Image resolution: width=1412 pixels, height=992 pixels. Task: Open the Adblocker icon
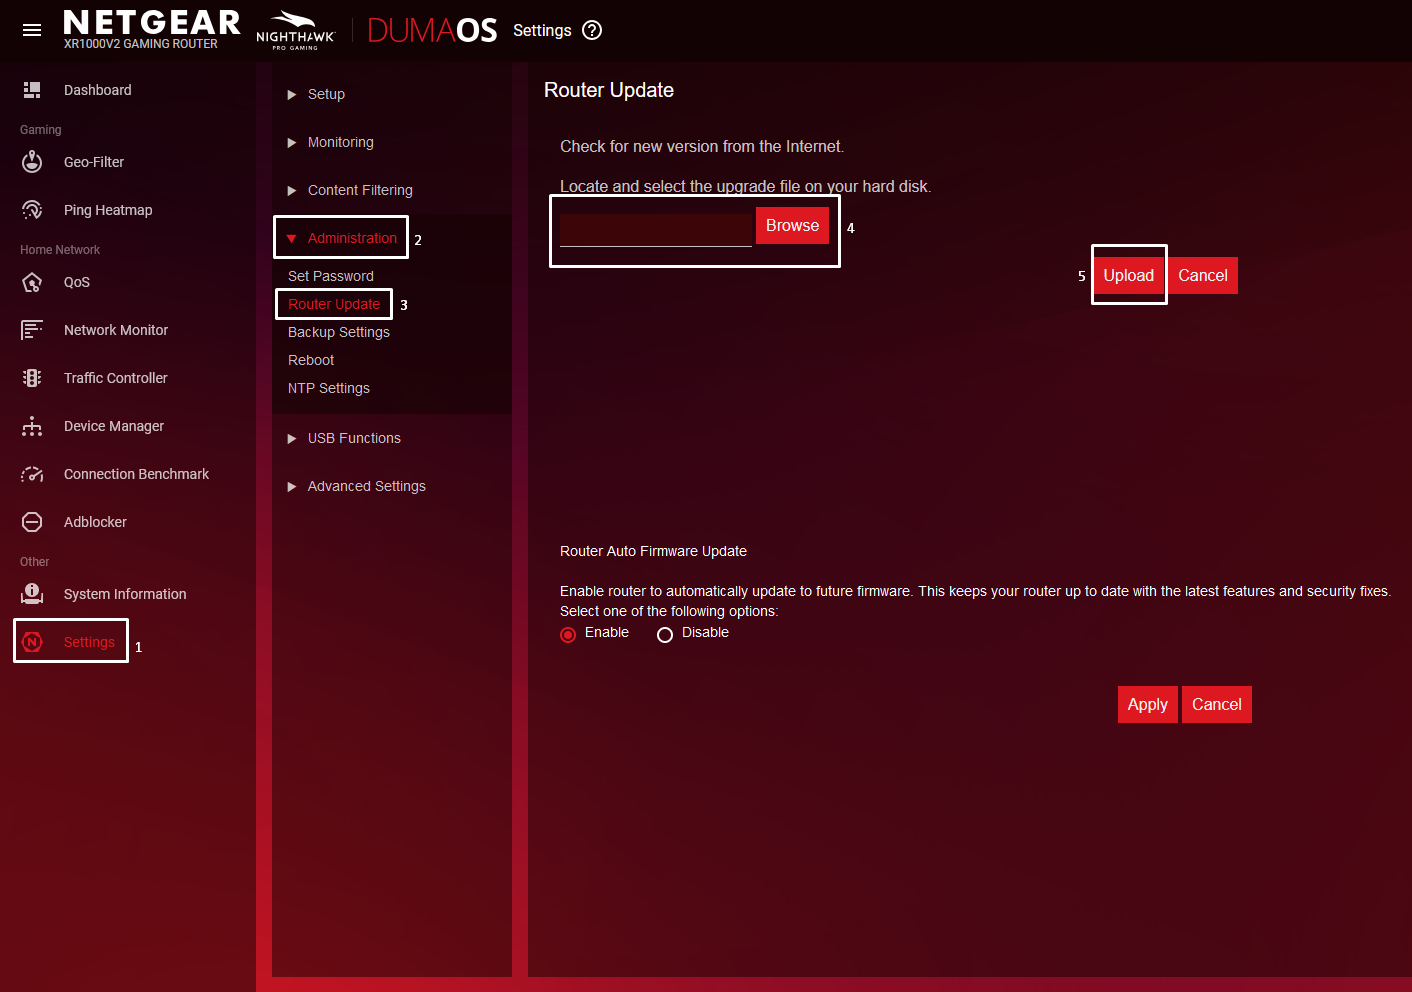coord(32,522)
